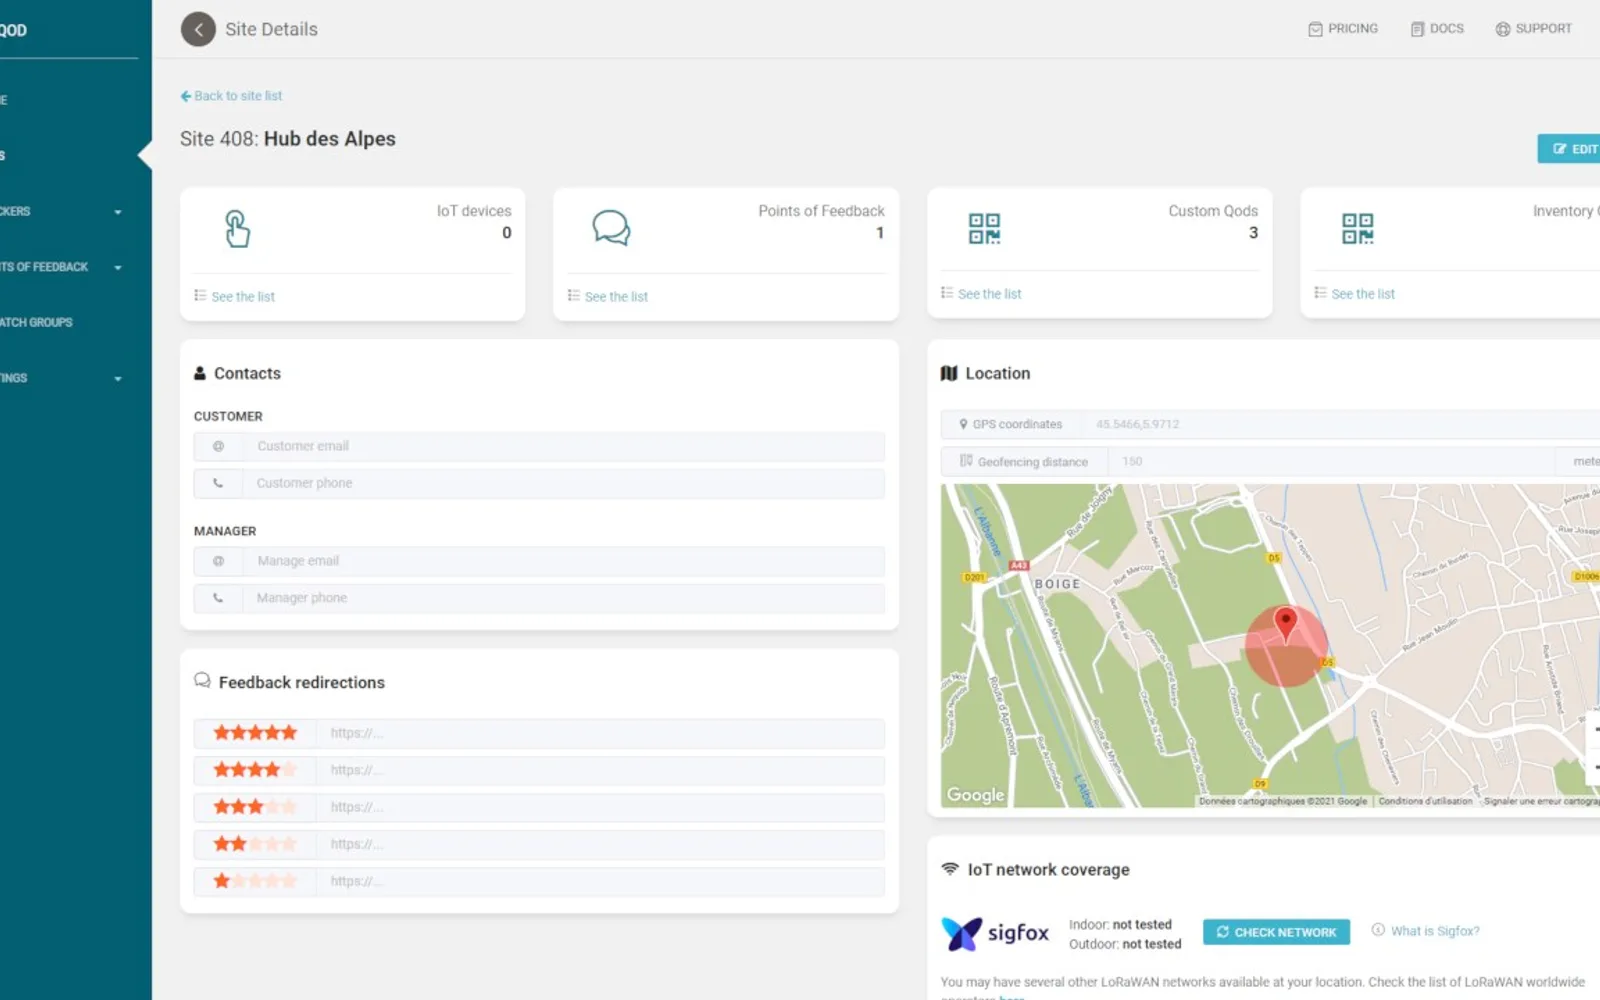Click the Customer email at-sign icon
The width and height of the screenshot is (1600, 1000).
[218, 446]
